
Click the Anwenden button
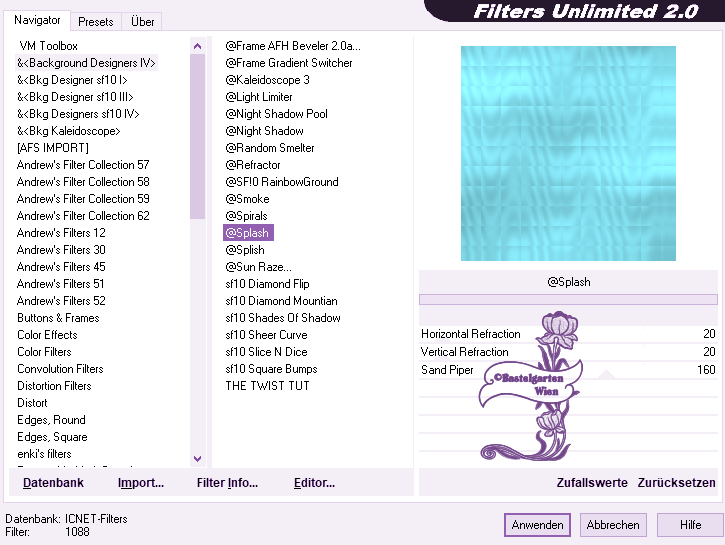pyautogui.click(x=537, y=525)
